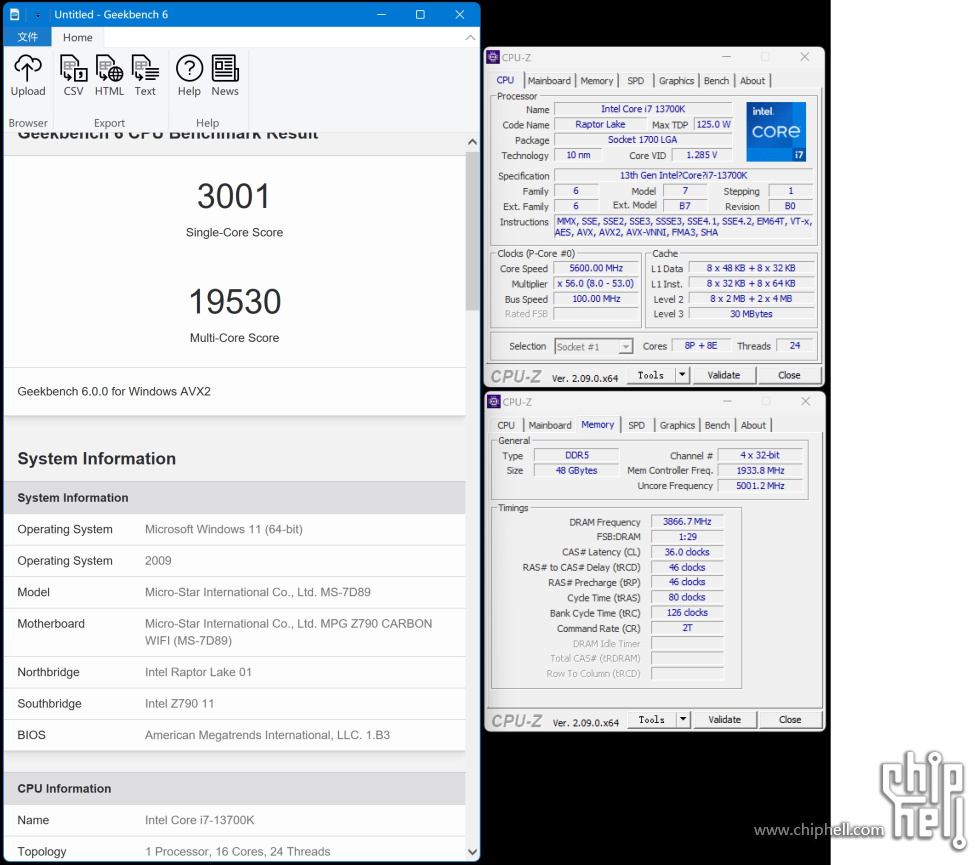980x865 pixels.
Task: Expand Tools dropdown arrow in upper CPU-Z
Action: 682,375
